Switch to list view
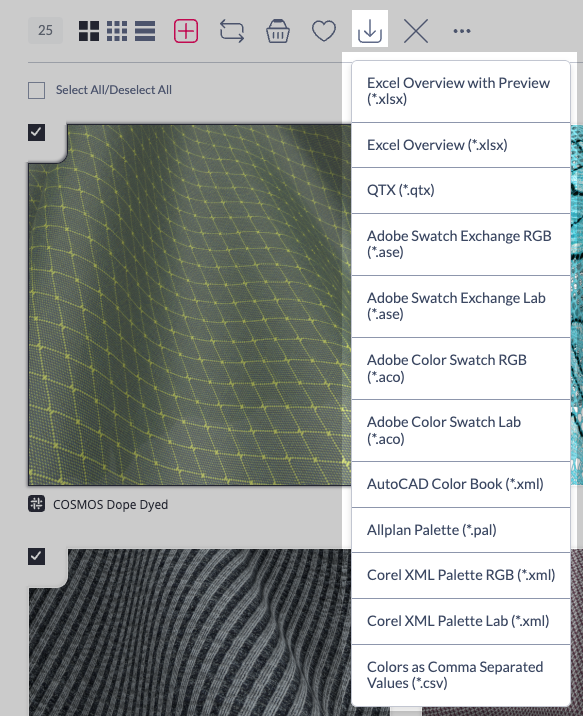Image resolution: width=583 pixels, height=716 pixels. pyautogui.click(x=145, y=31)
